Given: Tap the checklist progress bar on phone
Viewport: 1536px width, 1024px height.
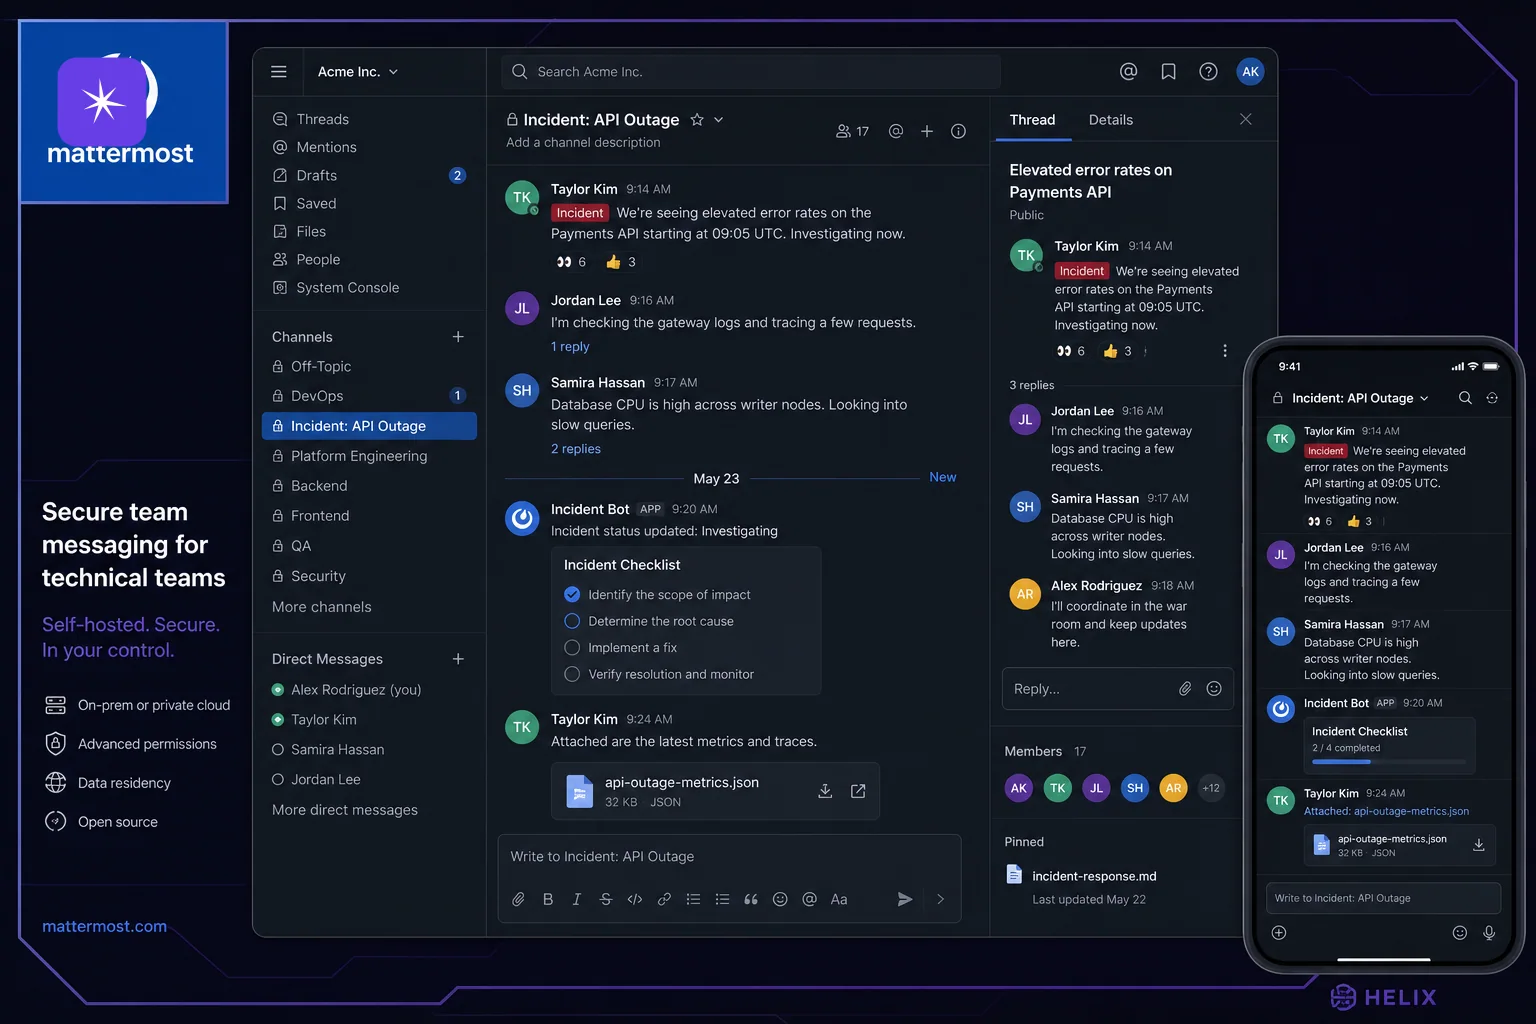Looking at the screenshot, I should [1389, 762].
